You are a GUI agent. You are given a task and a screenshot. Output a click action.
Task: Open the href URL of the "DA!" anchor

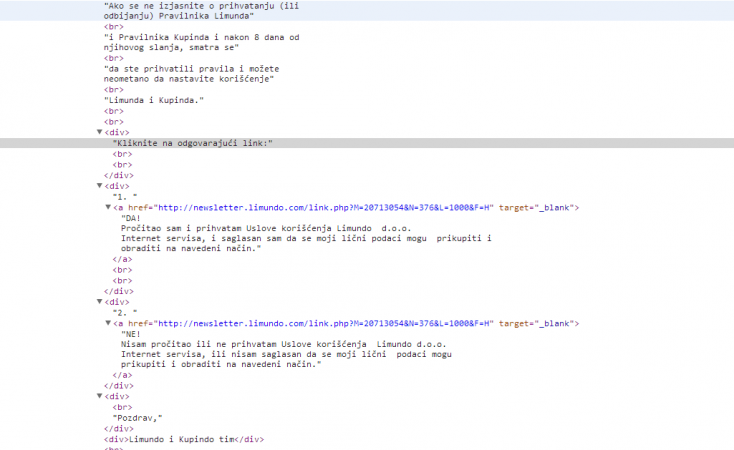coord(326,207)
